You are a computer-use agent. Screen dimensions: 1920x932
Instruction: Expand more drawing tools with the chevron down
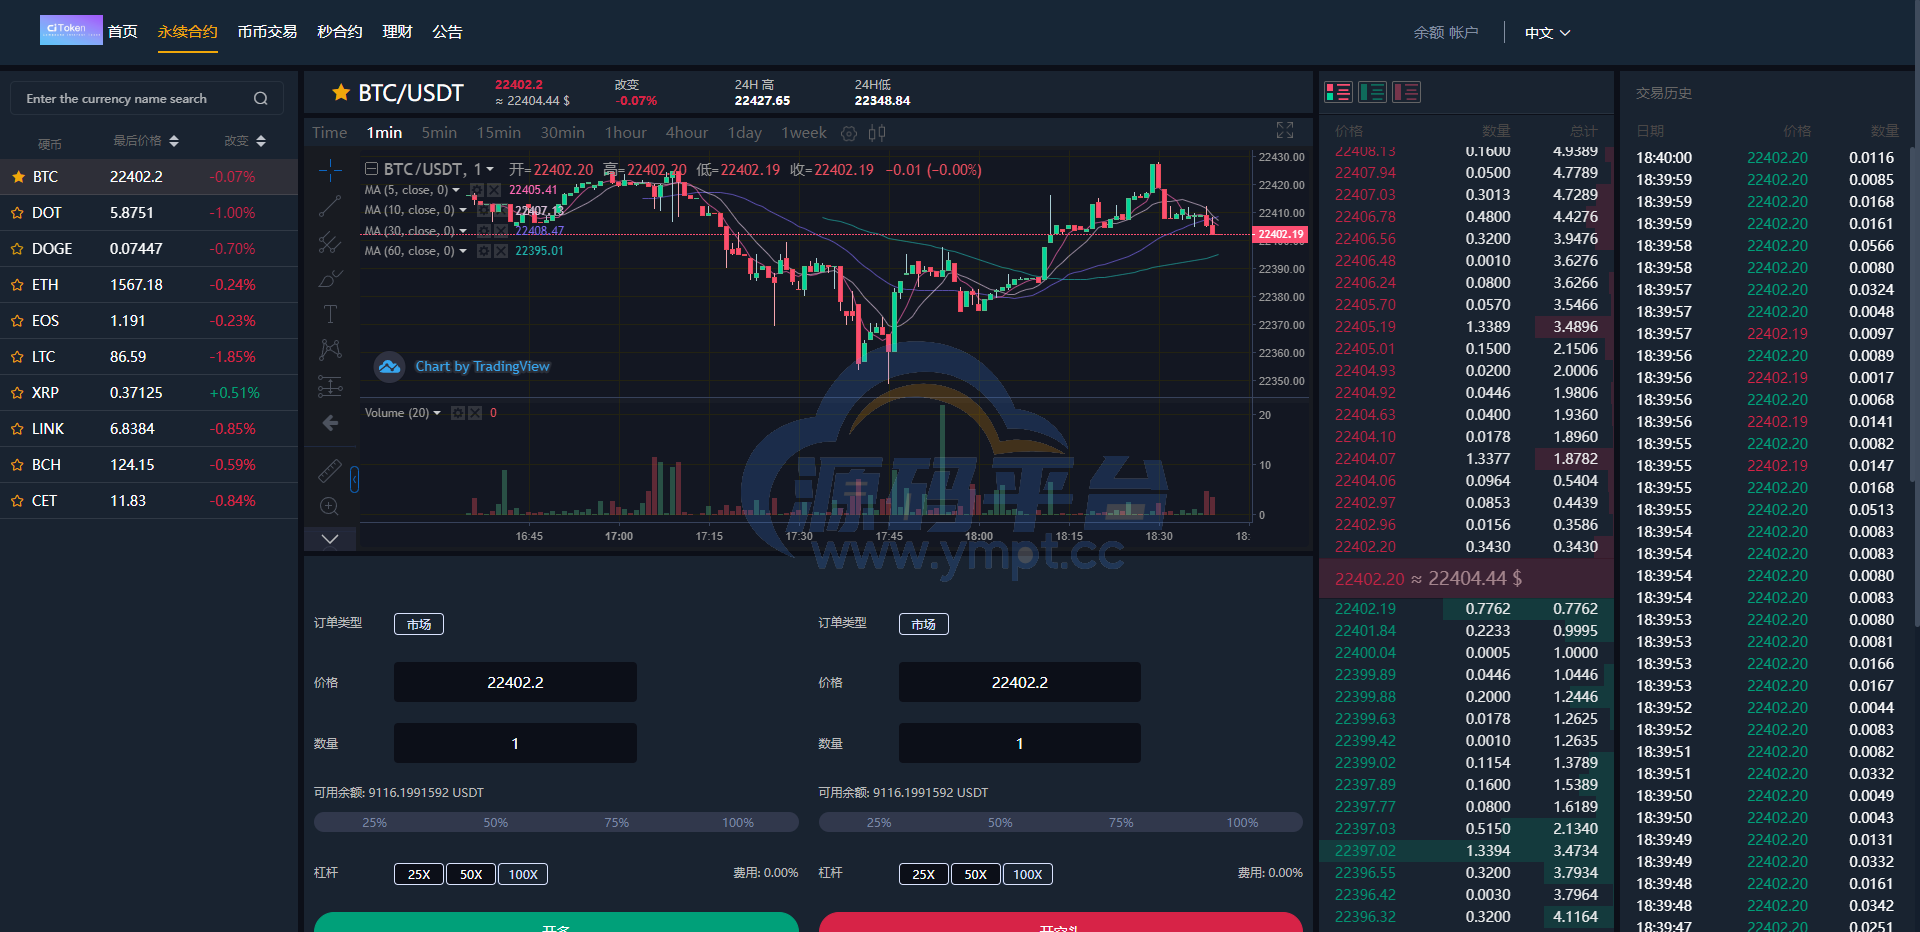point(330,539)
